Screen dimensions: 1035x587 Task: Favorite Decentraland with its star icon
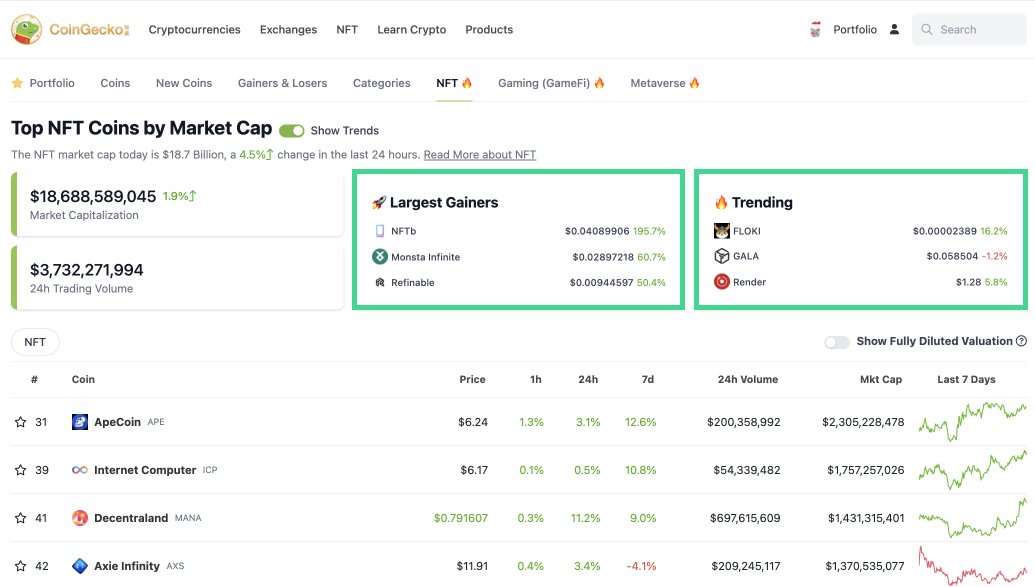pyautogui.click(x=20, y=518)
